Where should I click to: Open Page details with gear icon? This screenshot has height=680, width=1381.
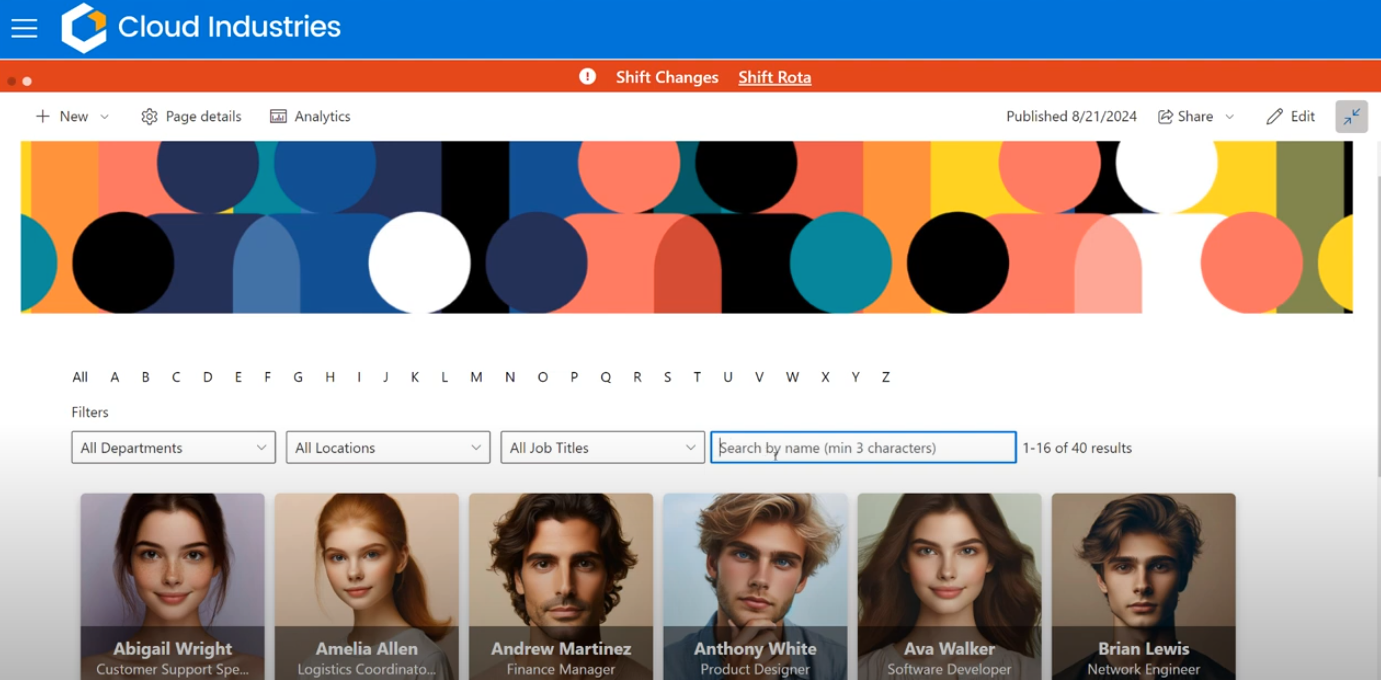coord(191,116)
